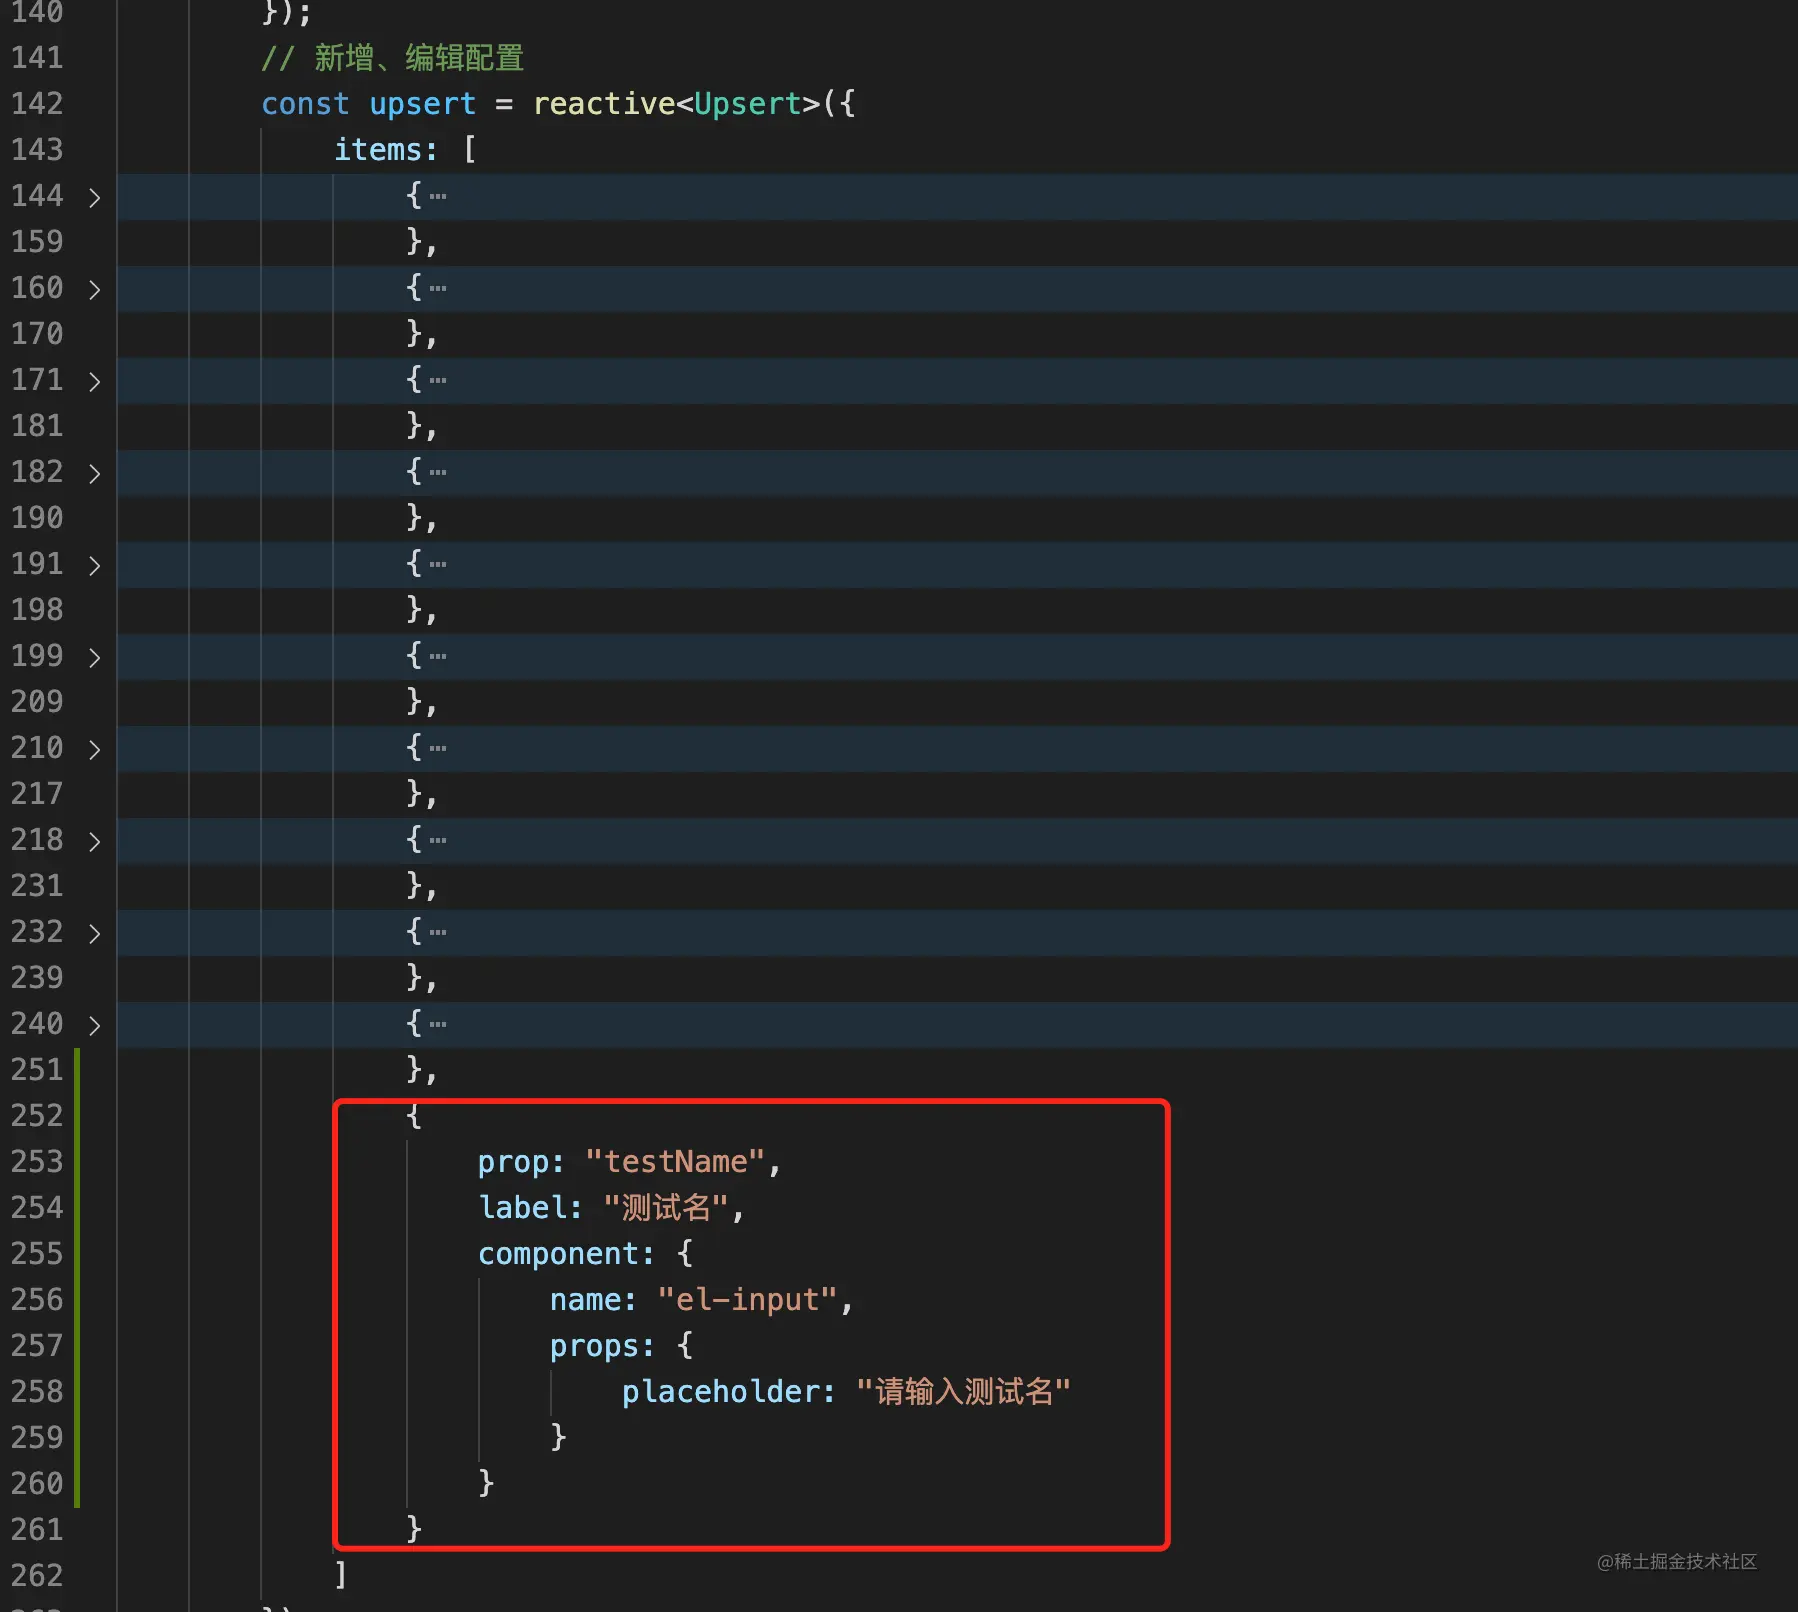Open the fold arrow beside line 232
1798x1612 pixels.
pos(94,933)
